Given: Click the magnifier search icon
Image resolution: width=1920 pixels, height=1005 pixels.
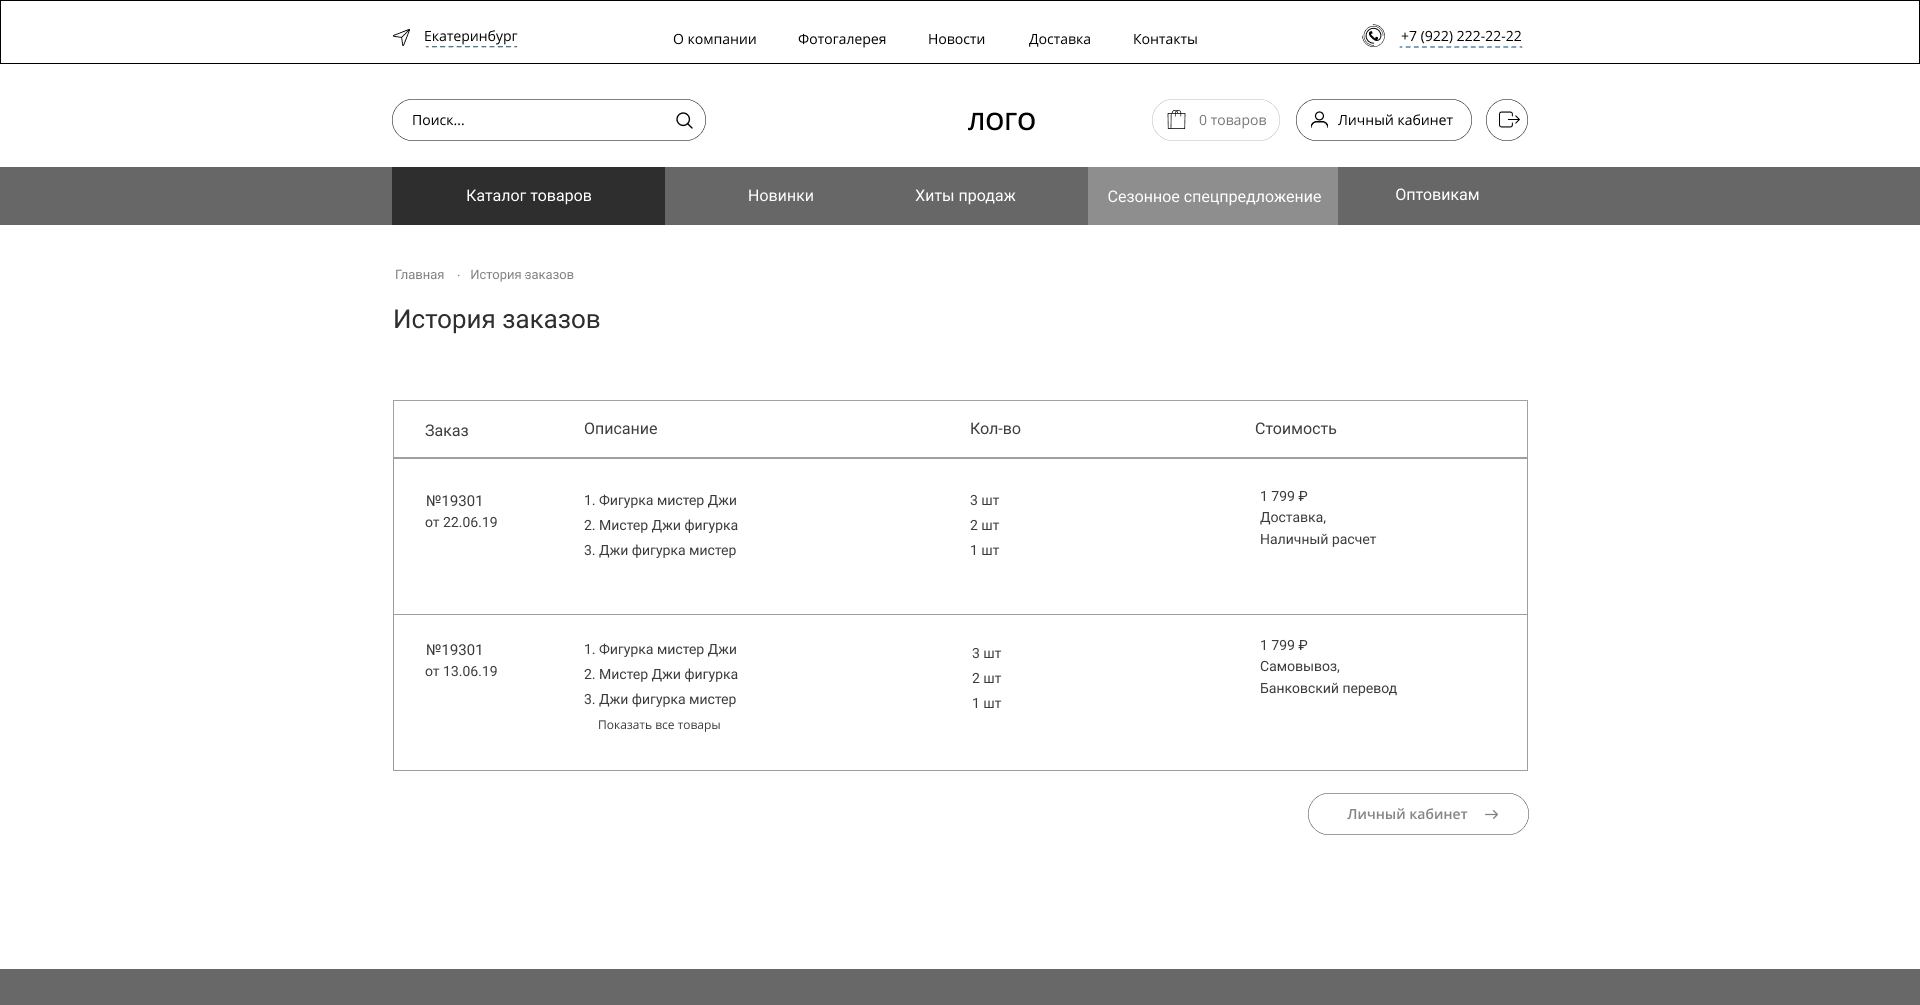Looking at the screenshot, I should [684, 120].
